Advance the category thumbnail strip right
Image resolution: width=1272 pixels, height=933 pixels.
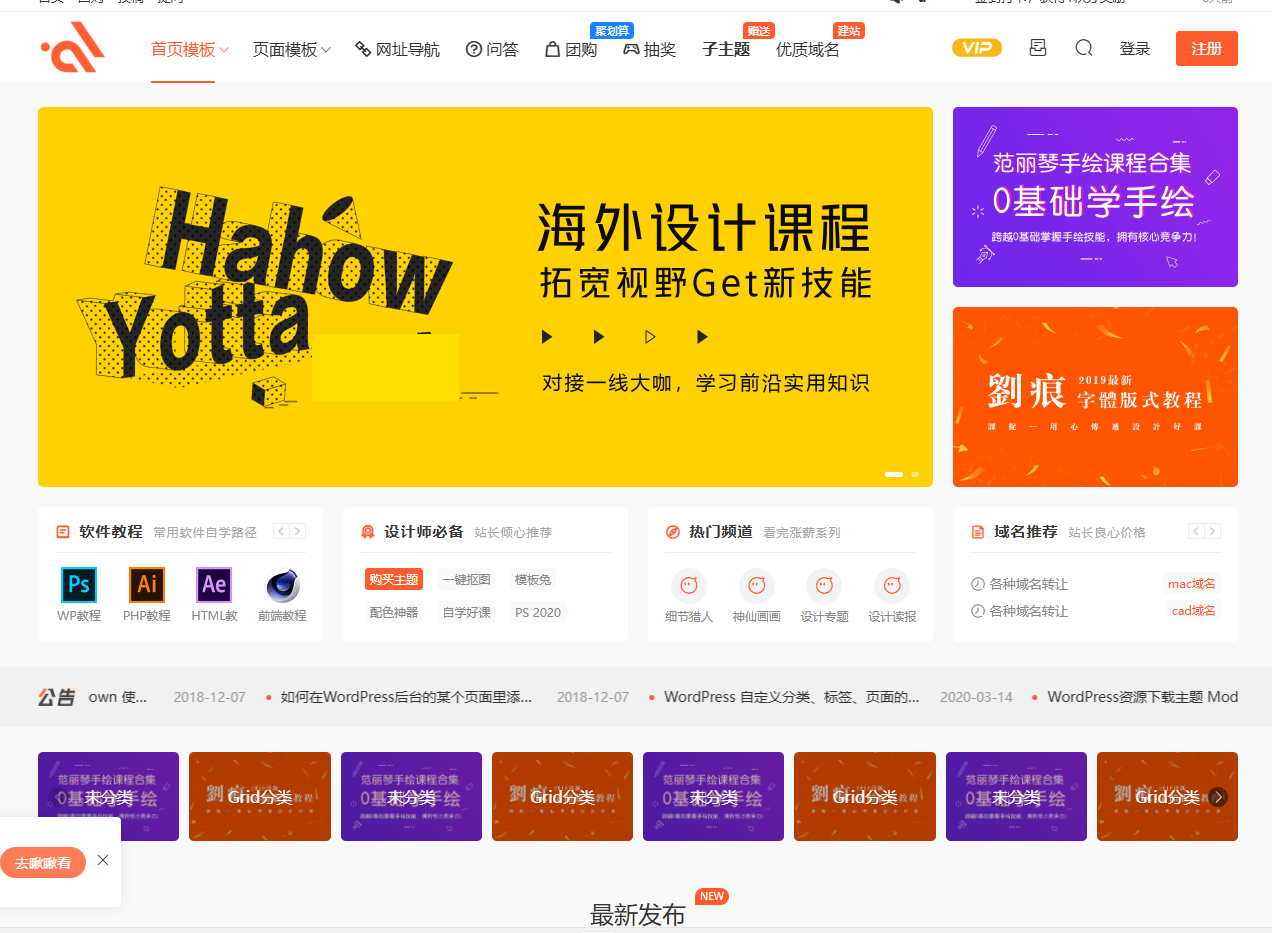coord(1218,797)
